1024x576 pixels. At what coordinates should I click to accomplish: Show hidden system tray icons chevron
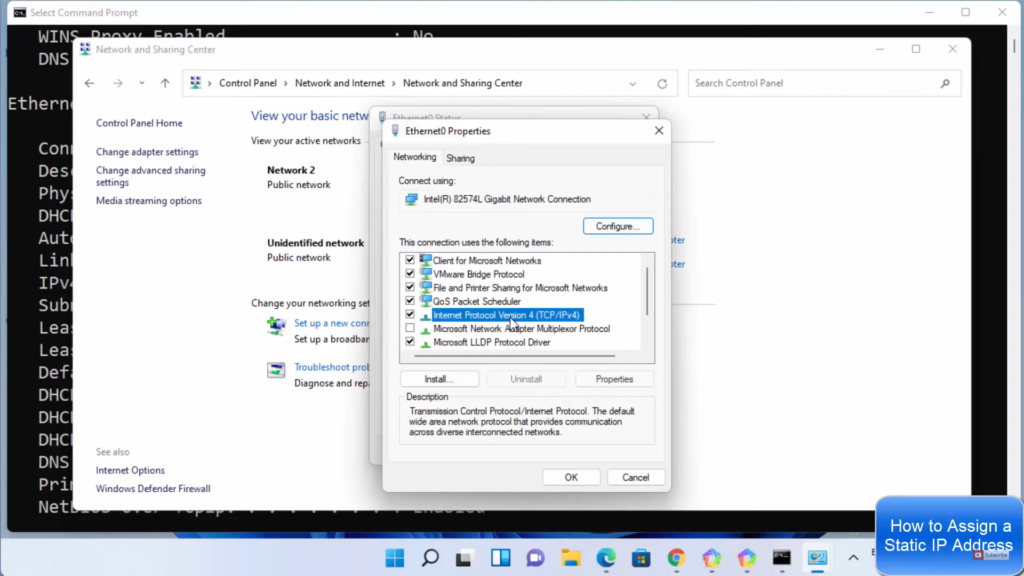853,558
